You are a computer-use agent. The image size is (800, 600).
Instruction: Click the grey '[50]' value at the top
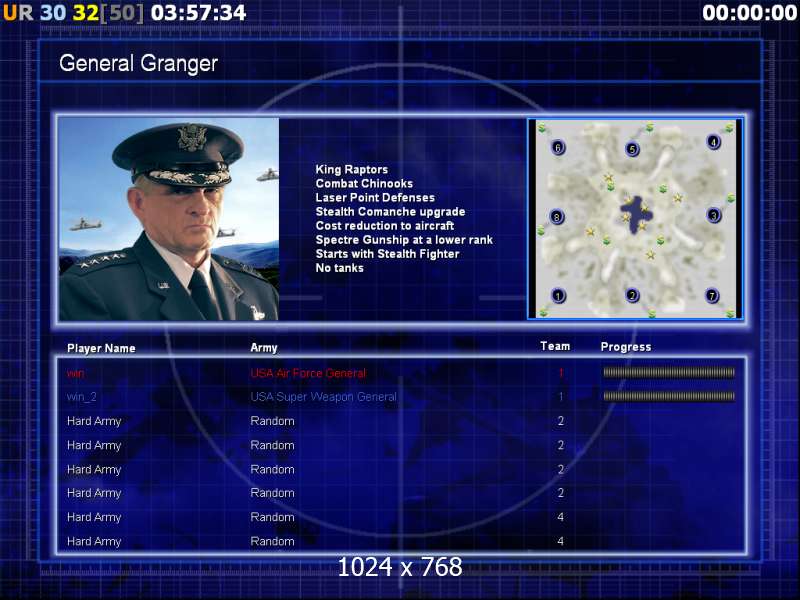[122, 13]
